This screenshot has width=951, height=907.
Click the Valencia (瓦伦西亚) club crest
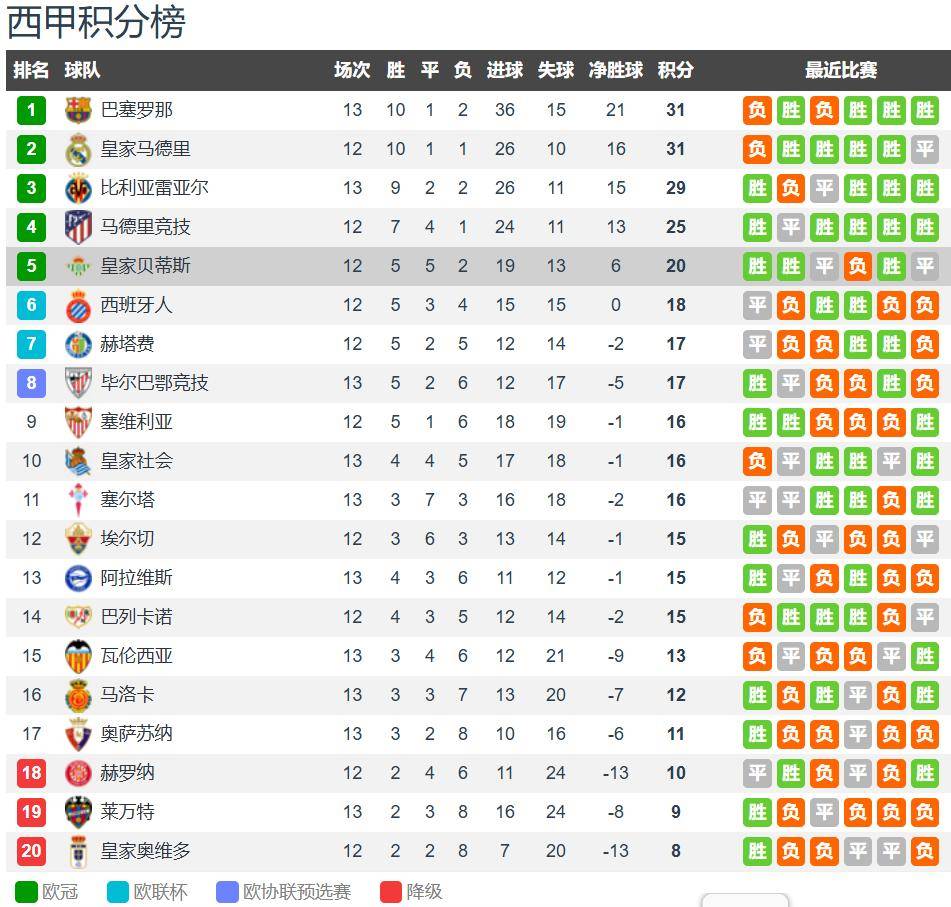click(x=78, y=656)
